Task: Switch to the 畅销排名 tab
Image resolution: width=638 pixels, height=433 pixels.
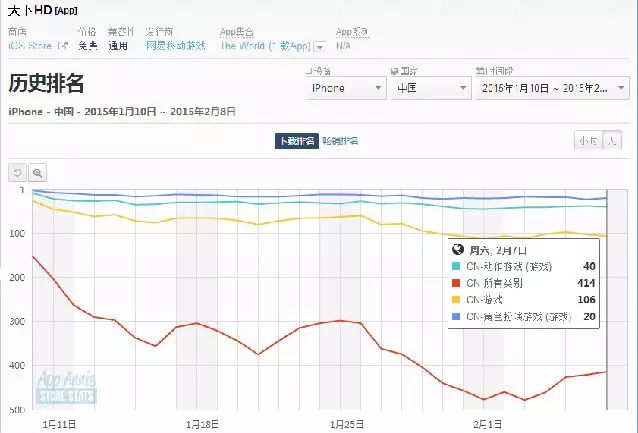Action: pos(340,141)
